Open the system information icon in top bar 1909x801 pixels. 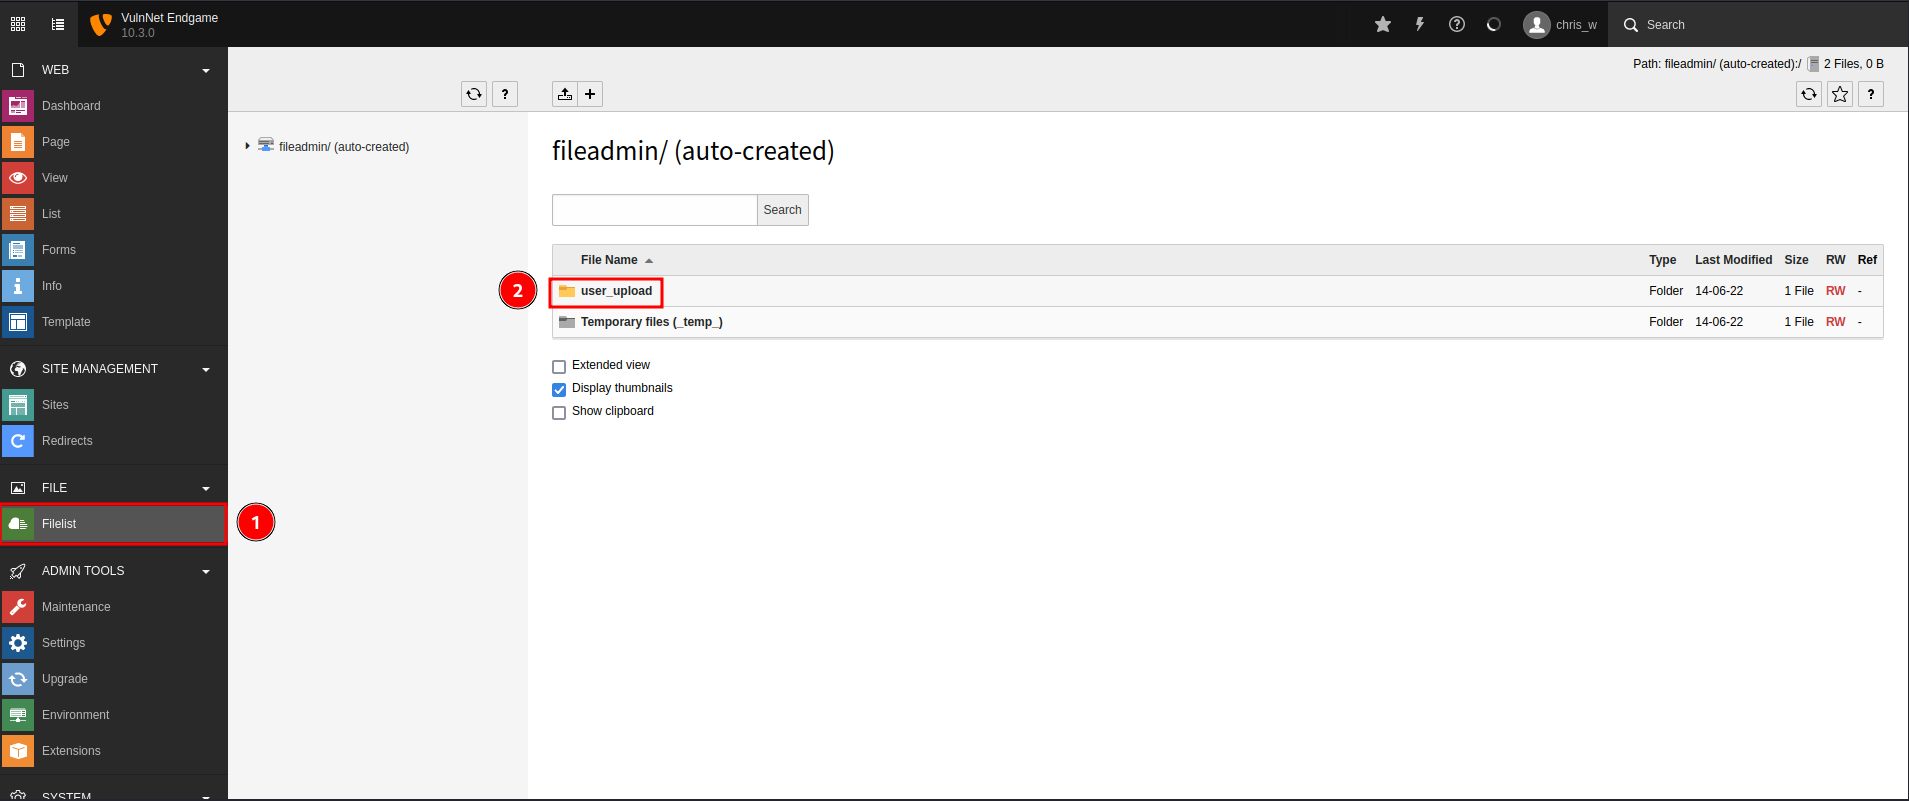click(1494, 24)
